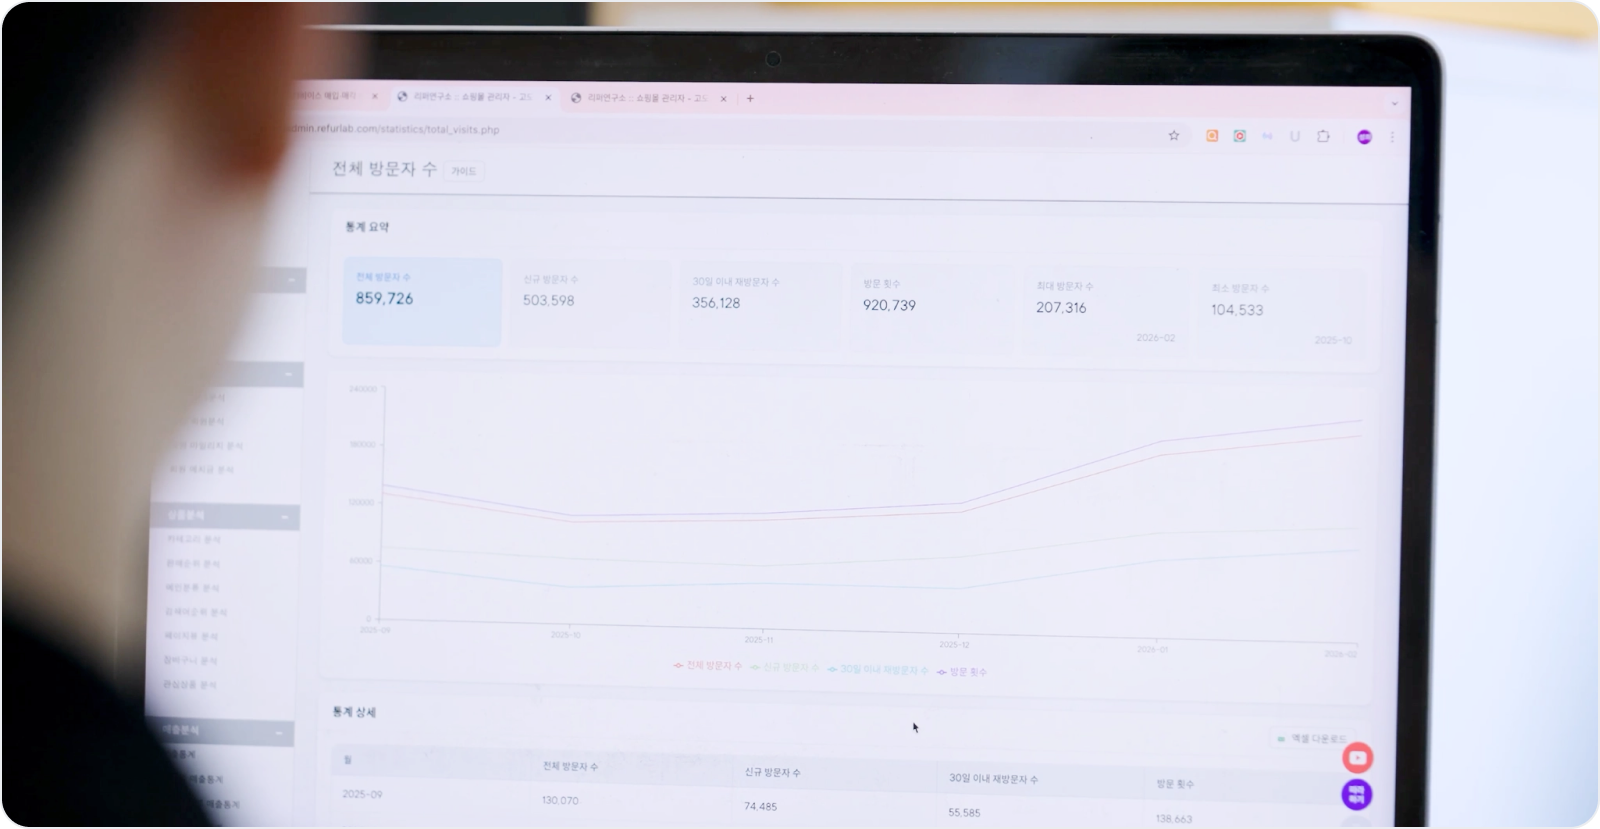Download data with 엑셀 다운로드 button
This screenshot has height=829, width=1600.
(x=1311, y=739)
